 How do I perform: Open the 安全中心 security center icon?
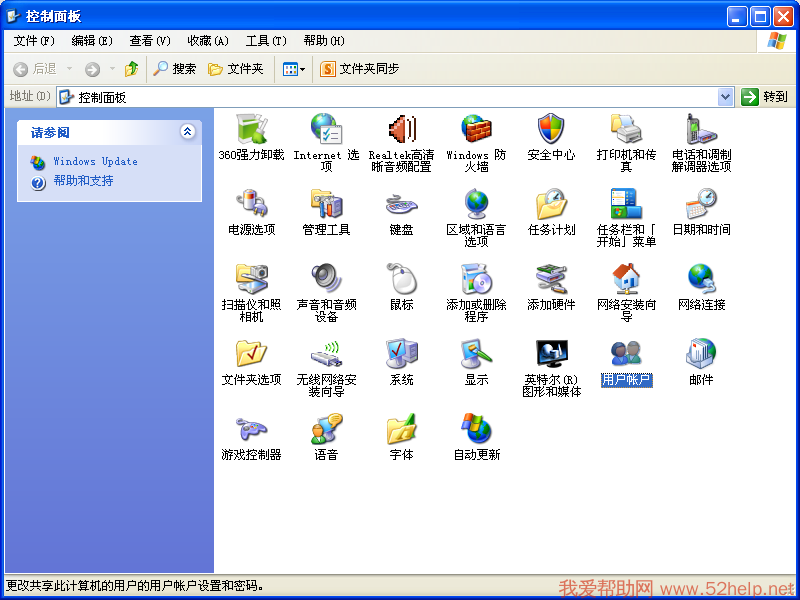pos(551,130)
